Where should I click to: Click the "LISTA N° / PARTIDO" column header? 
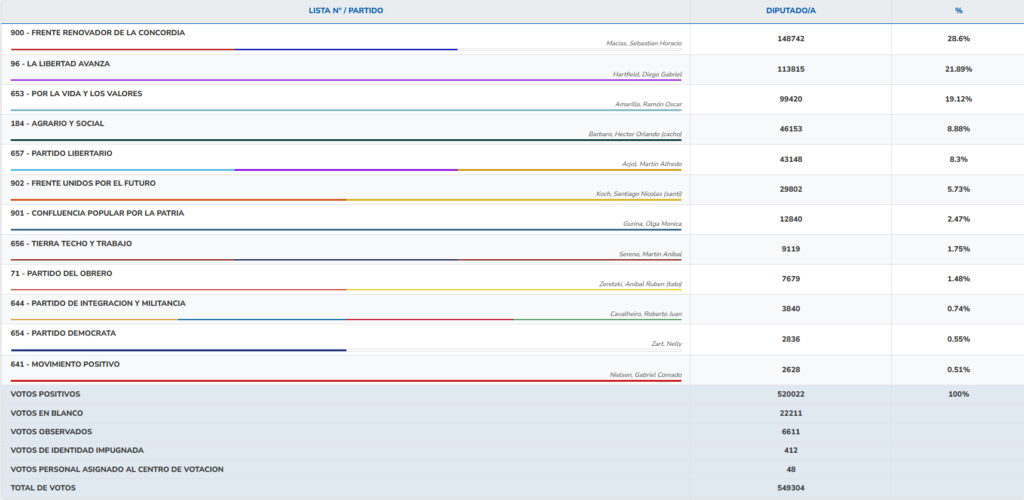[x=345, y=10]
